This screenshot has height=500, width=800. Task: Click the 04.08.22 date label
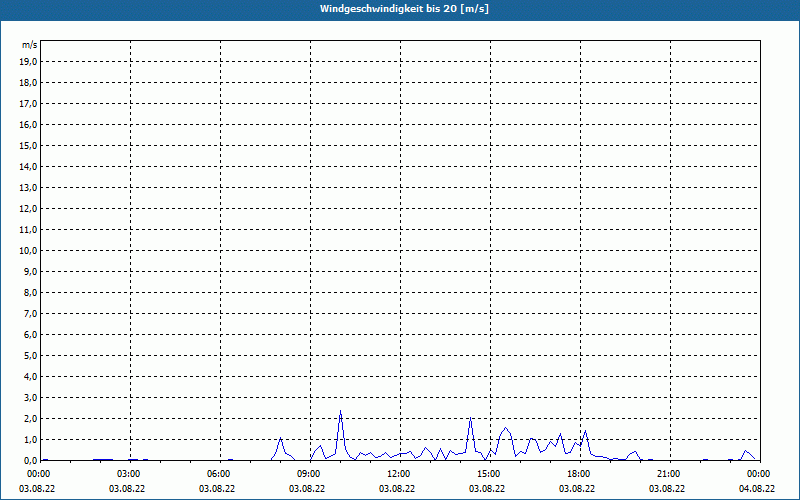click(757, 488)
